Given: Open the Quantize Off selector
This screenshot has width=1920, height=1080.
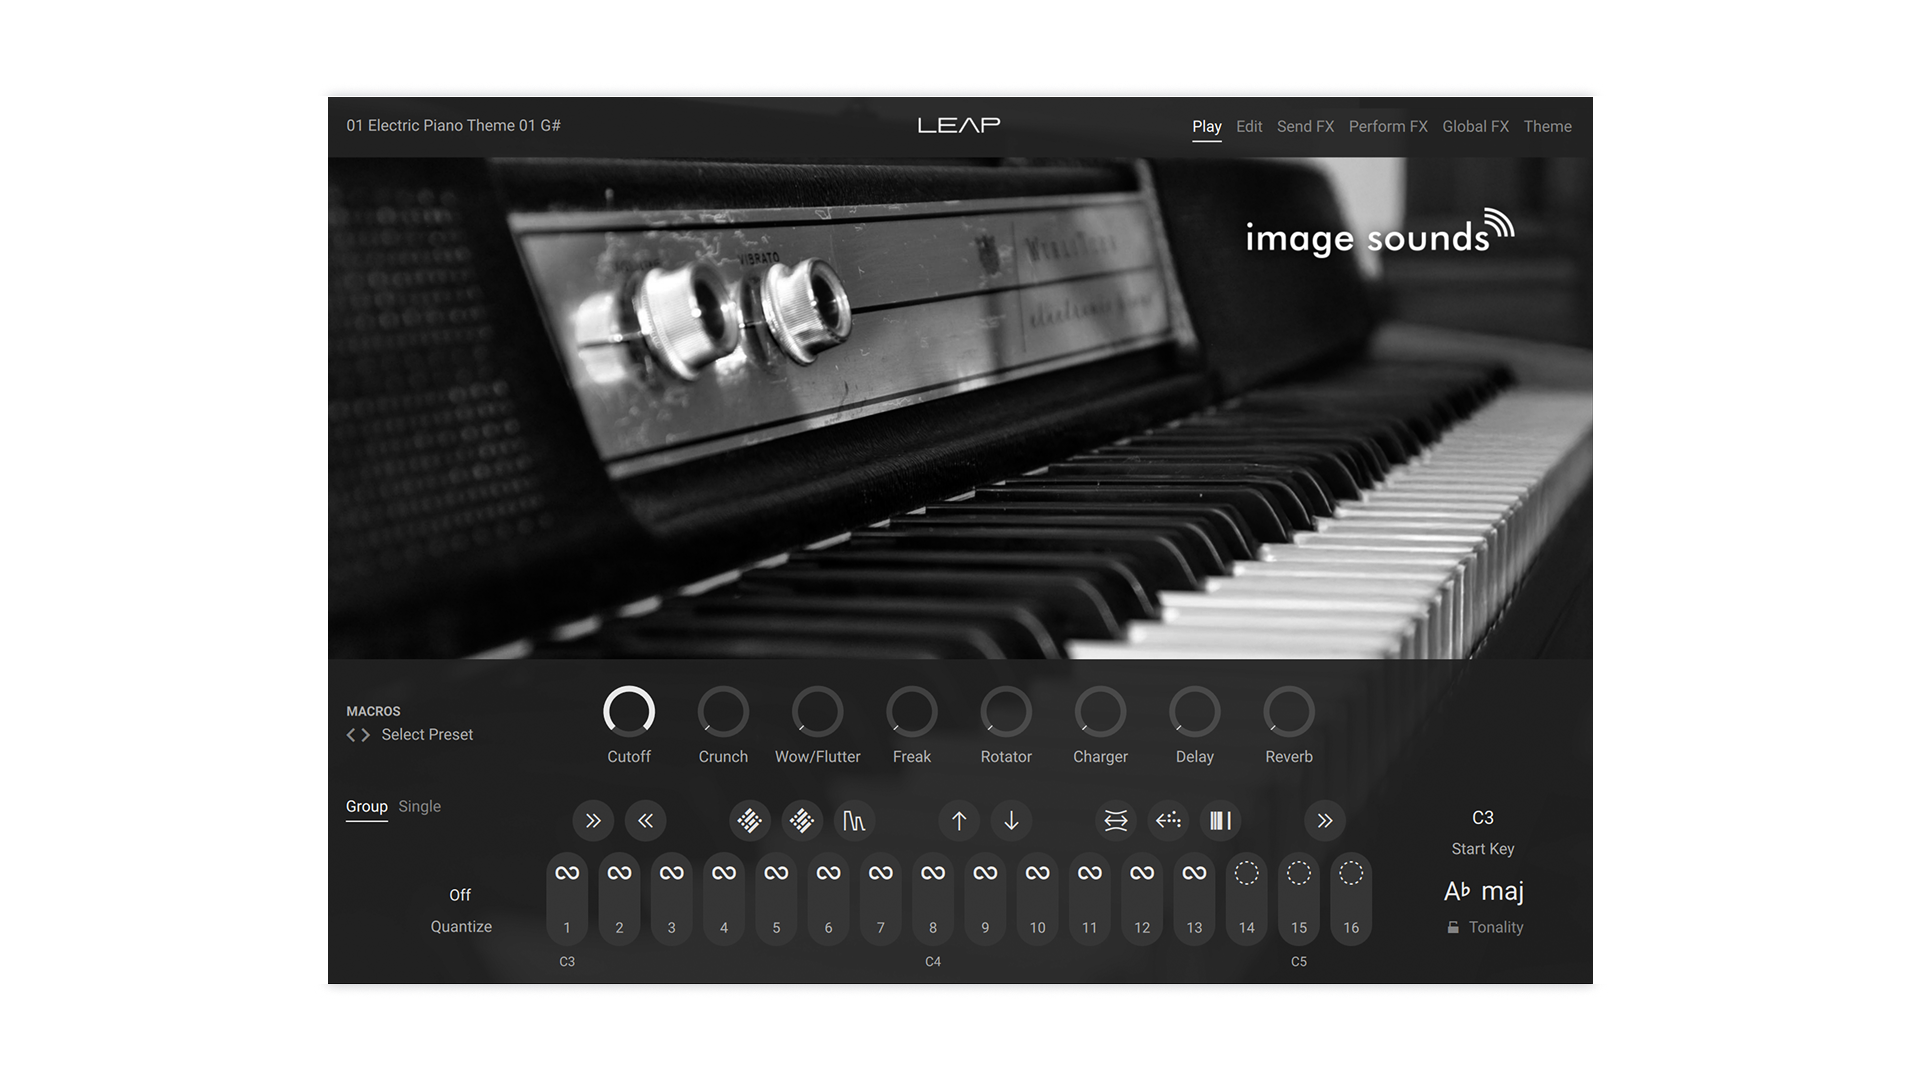Looking at the screenshot, I should pos(460,894).
